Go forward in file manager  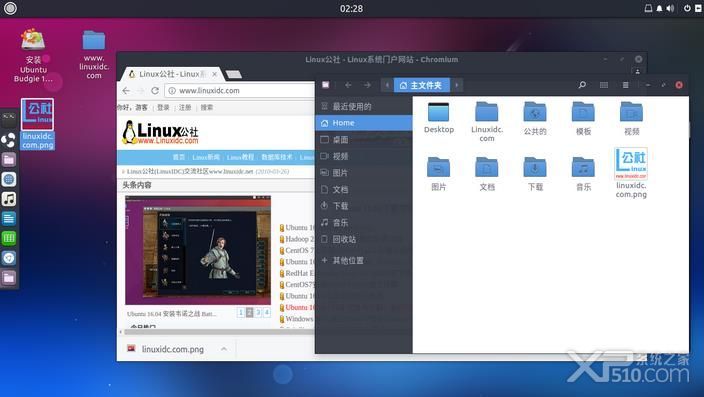(x=367, y=85)
